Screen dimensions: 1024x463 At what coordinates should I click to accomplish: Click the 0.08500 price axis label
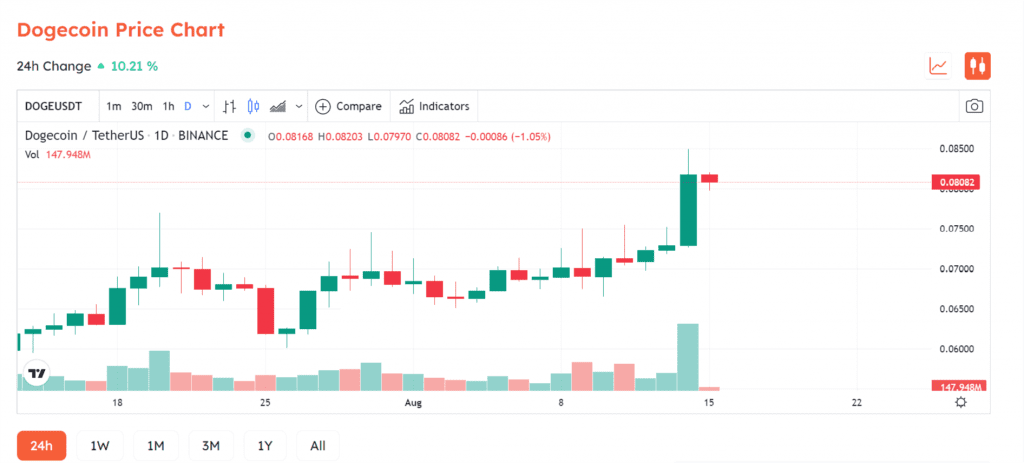pos(957,149)
